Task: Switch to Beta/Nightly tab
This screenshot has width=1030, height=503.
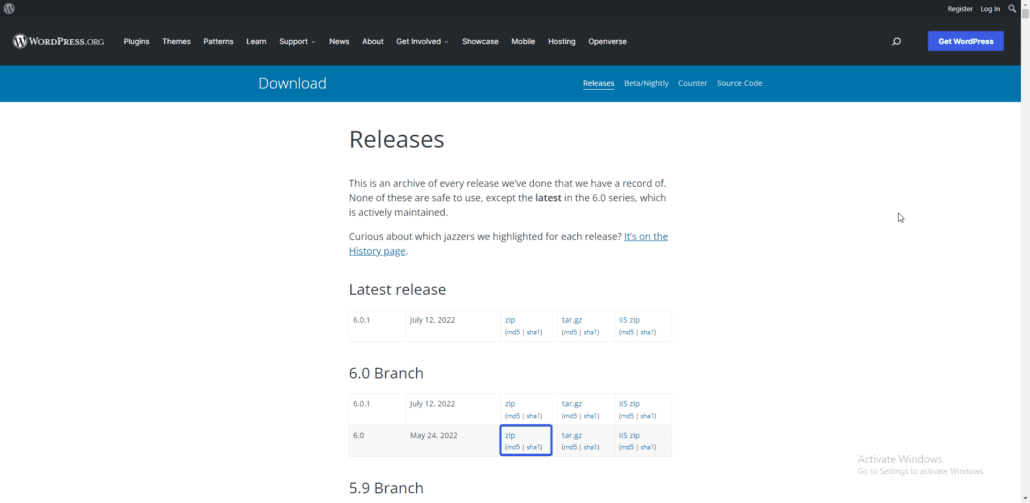Action: coord(646,83)
